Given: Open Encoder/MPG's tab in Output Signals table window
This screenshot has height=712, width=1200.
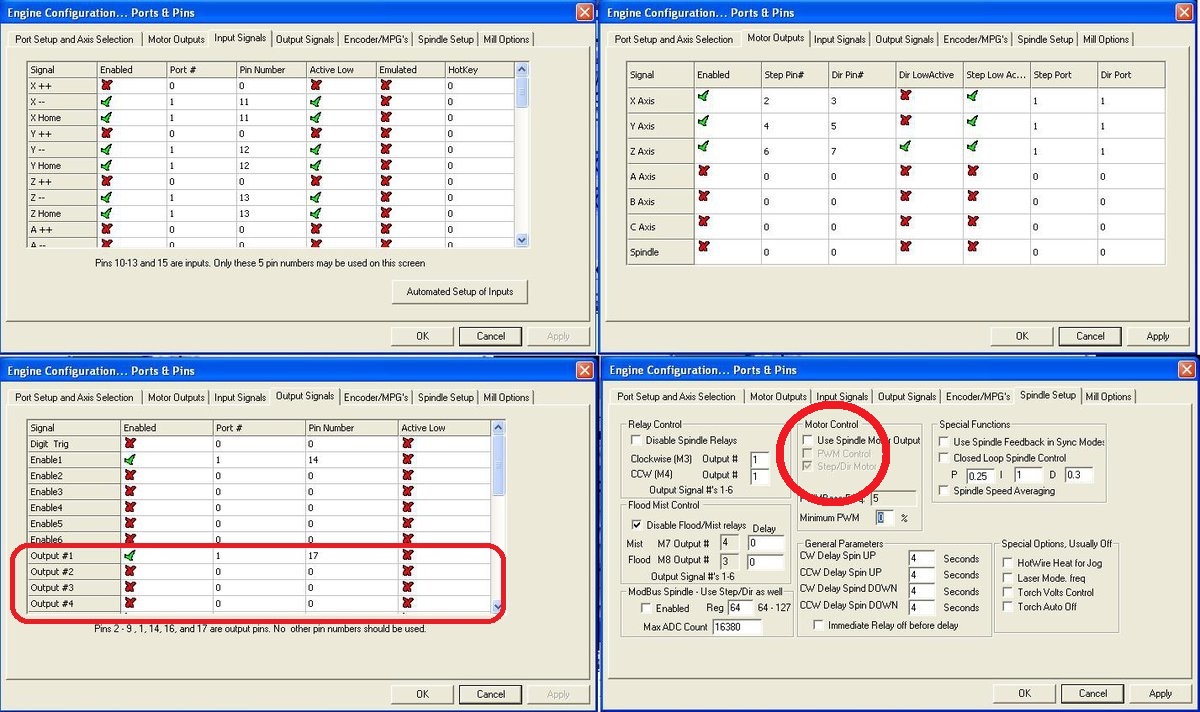Looking at the screenshot, I should tap(377, 397).
